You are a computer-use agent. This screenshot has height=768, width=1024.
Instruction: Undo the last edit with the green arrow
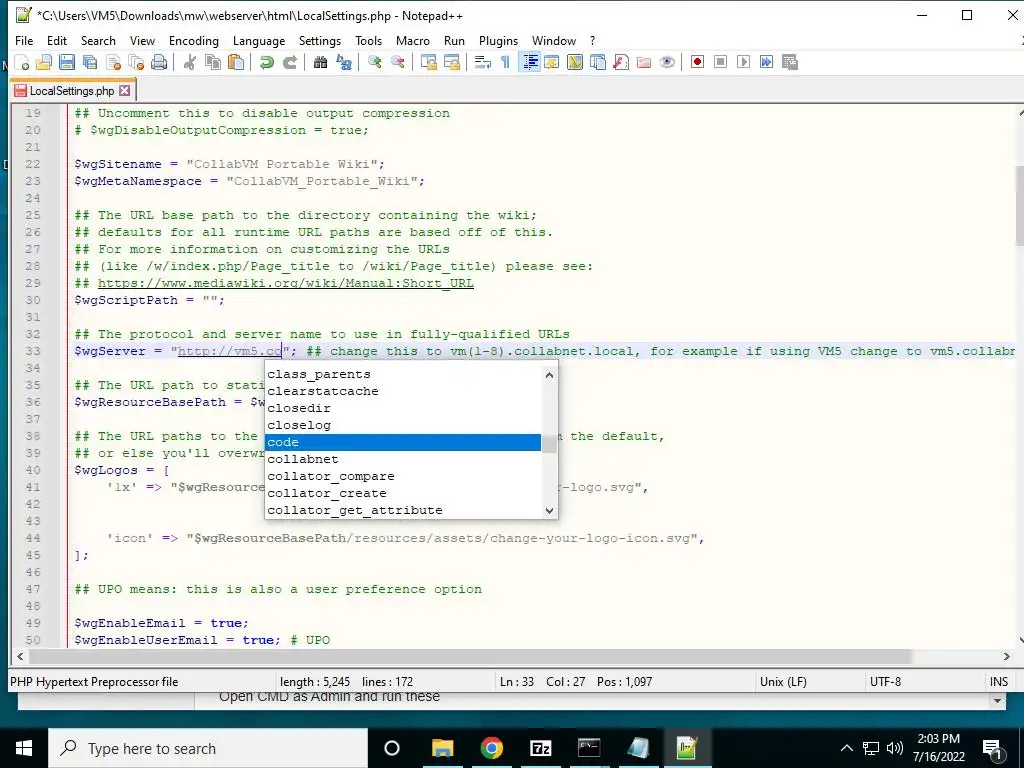point(266,62)
